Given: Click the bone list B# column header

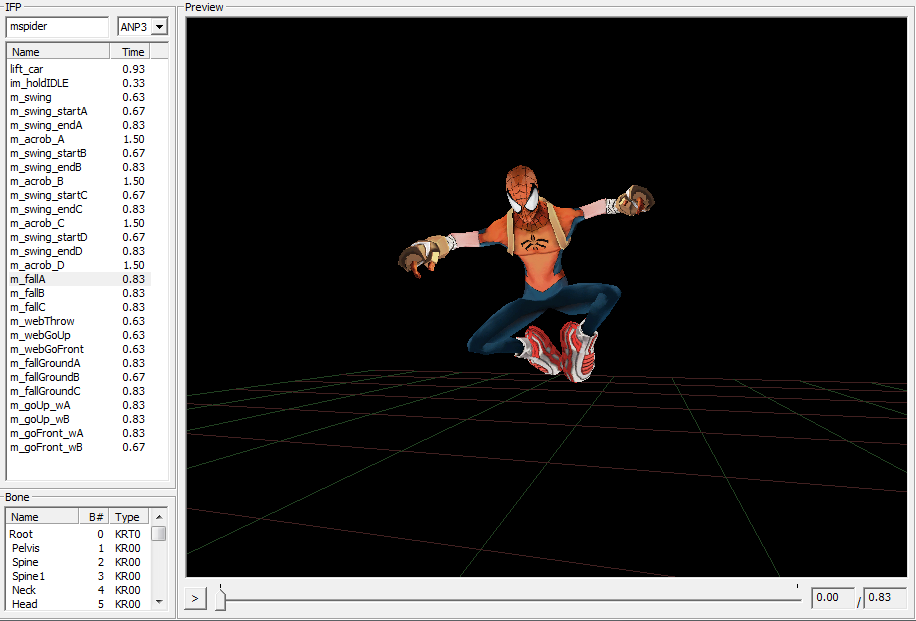Looking at the screenshot, I should tap(94, 516).
